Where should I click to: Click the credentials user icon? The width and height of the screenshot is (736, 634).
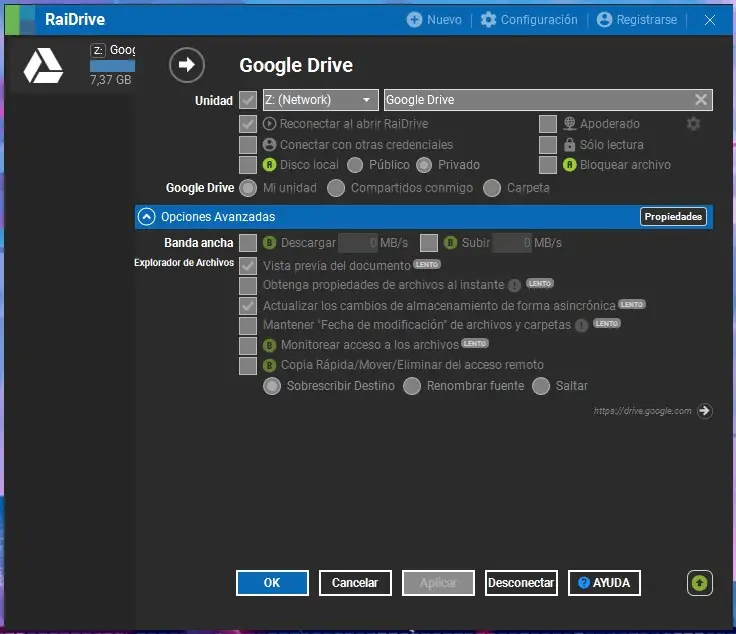tap(269, 145)
